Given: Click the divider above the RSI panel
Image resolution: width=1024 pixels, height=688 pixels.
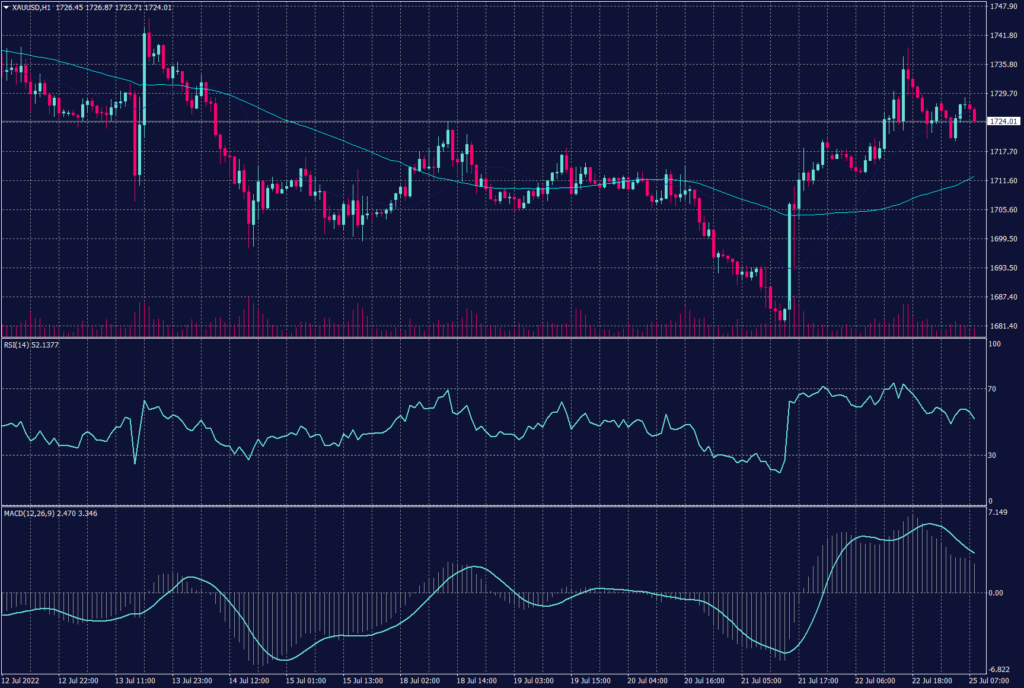Looking at the screenshot, I should point(500,339).
